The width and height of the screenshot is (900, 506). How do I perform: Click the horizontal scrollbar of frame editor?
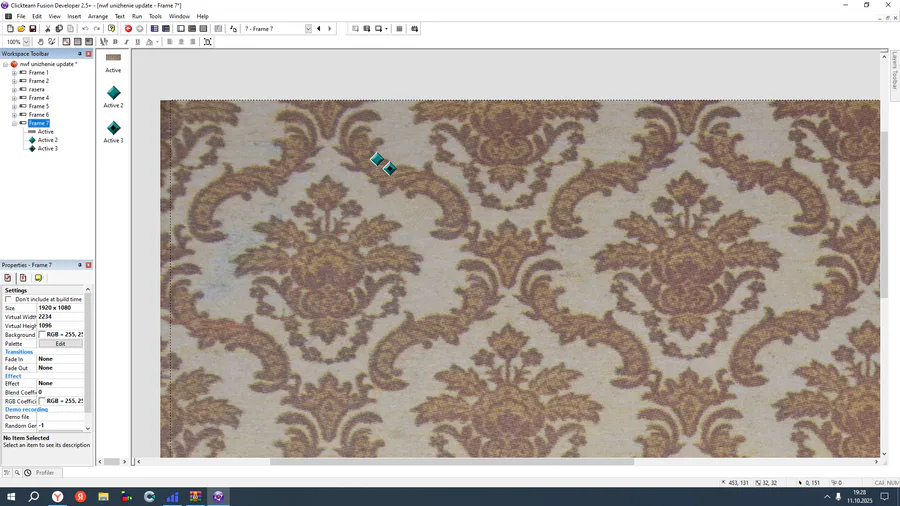(452, 462)
